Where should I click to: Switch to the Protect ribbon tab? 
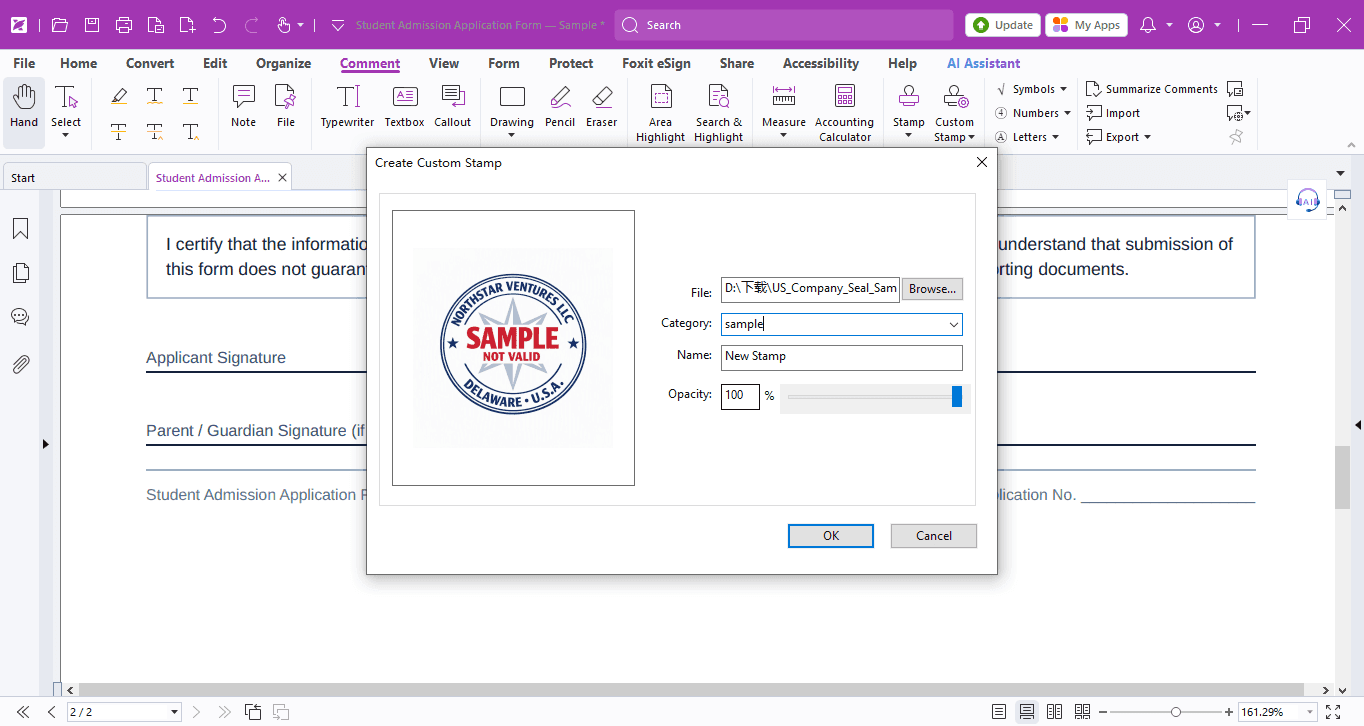coord(571,63)
